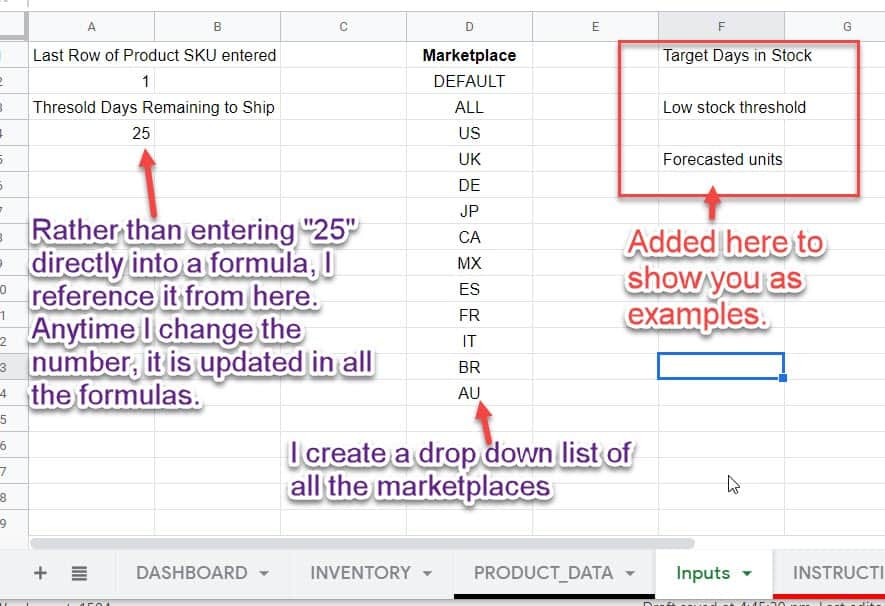Select the Inputs sheet tab
885x606 pixels.
click(703, 573)
